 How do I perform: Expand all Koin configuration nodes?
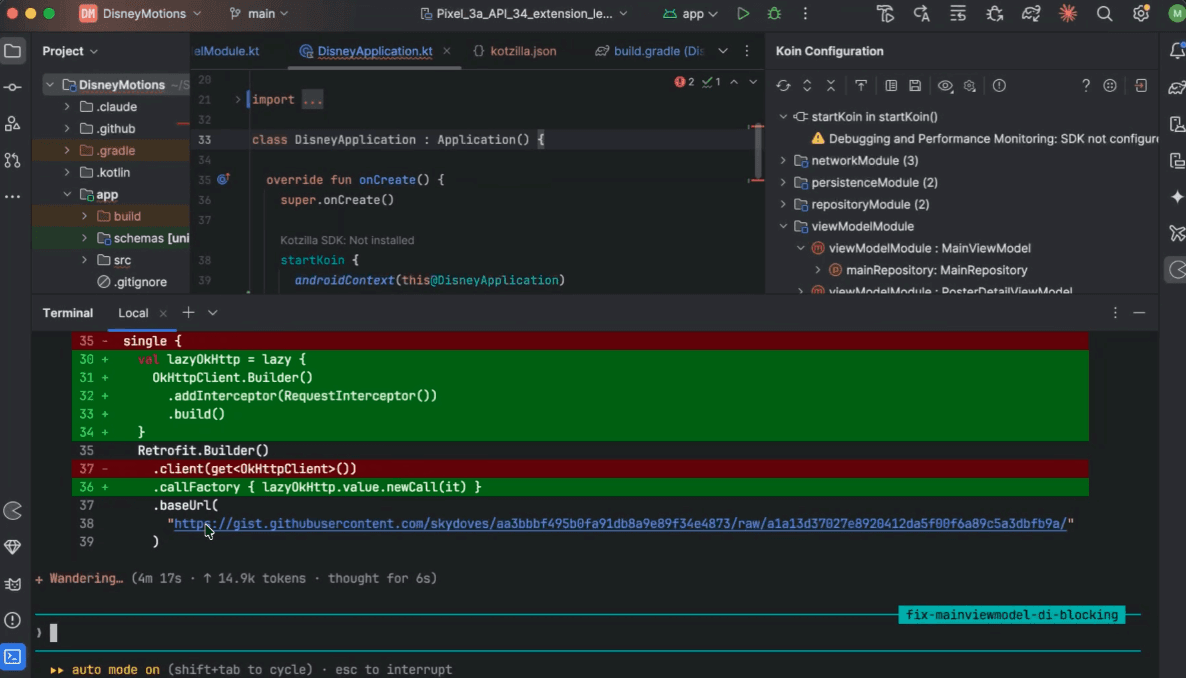[807, 86]
